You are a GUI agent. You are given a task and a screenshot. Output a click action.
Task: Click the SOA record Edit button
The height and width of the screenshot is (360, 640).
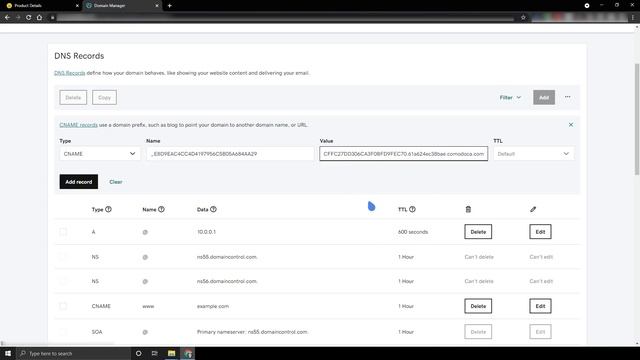click(x=540, y=332)
